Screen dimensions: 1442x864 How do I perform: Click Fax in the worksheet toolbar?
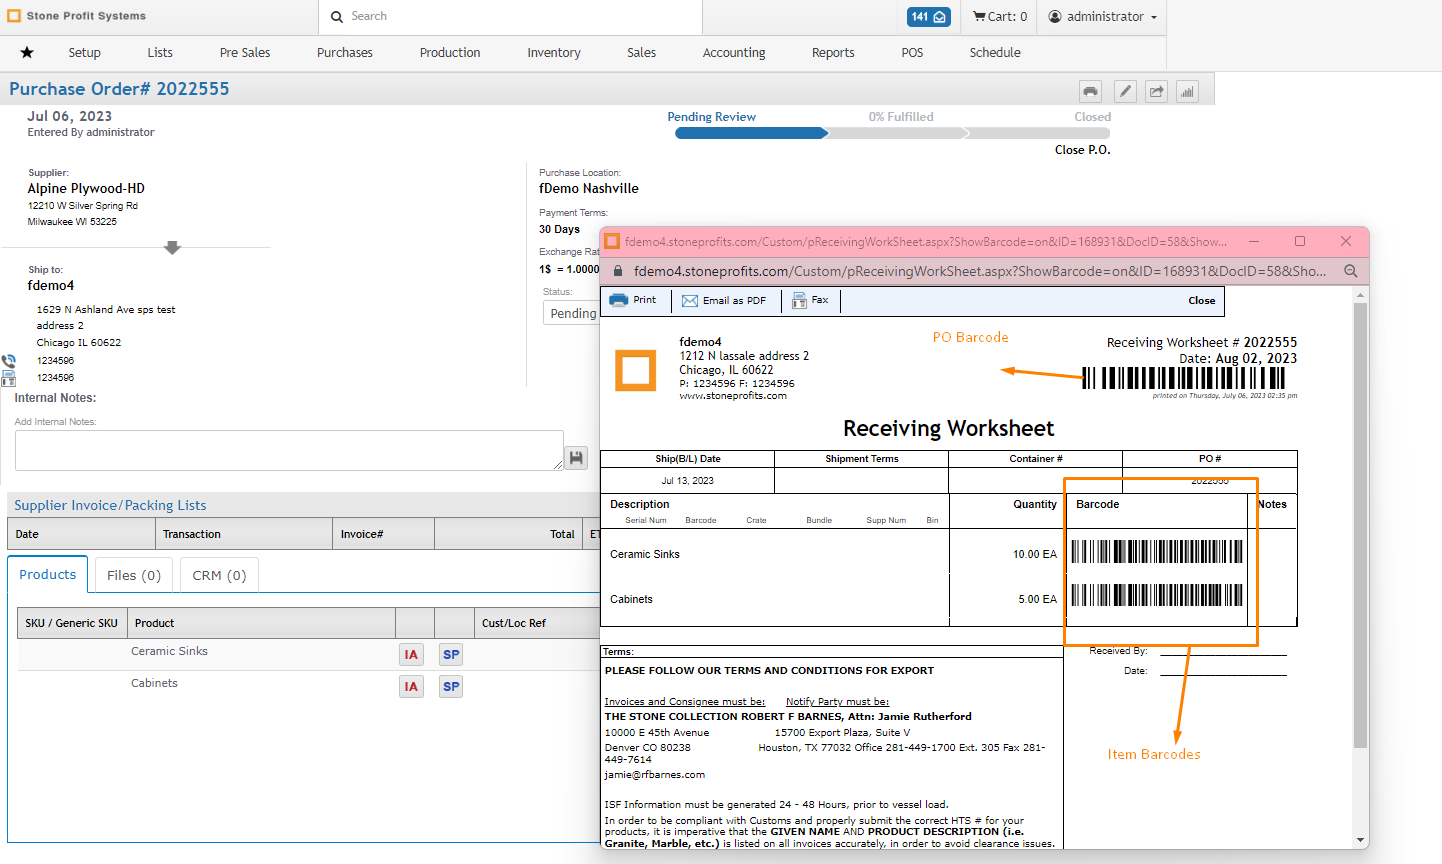(810, 300)
